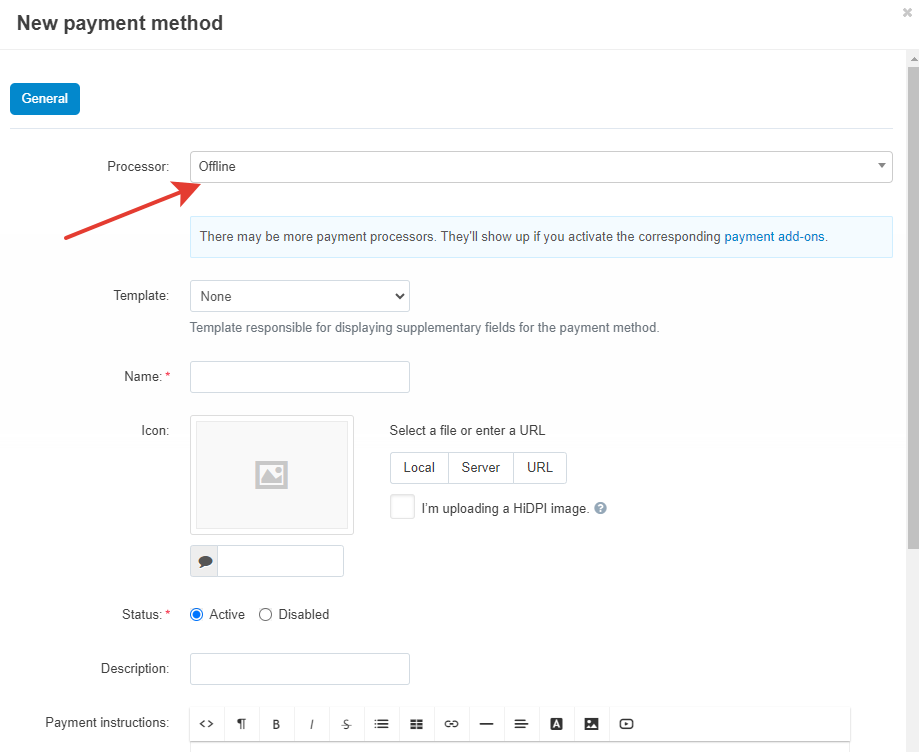Insert a table in payment instructions
The height and width of the screenshot is (752, 919).
click(416, 724)
